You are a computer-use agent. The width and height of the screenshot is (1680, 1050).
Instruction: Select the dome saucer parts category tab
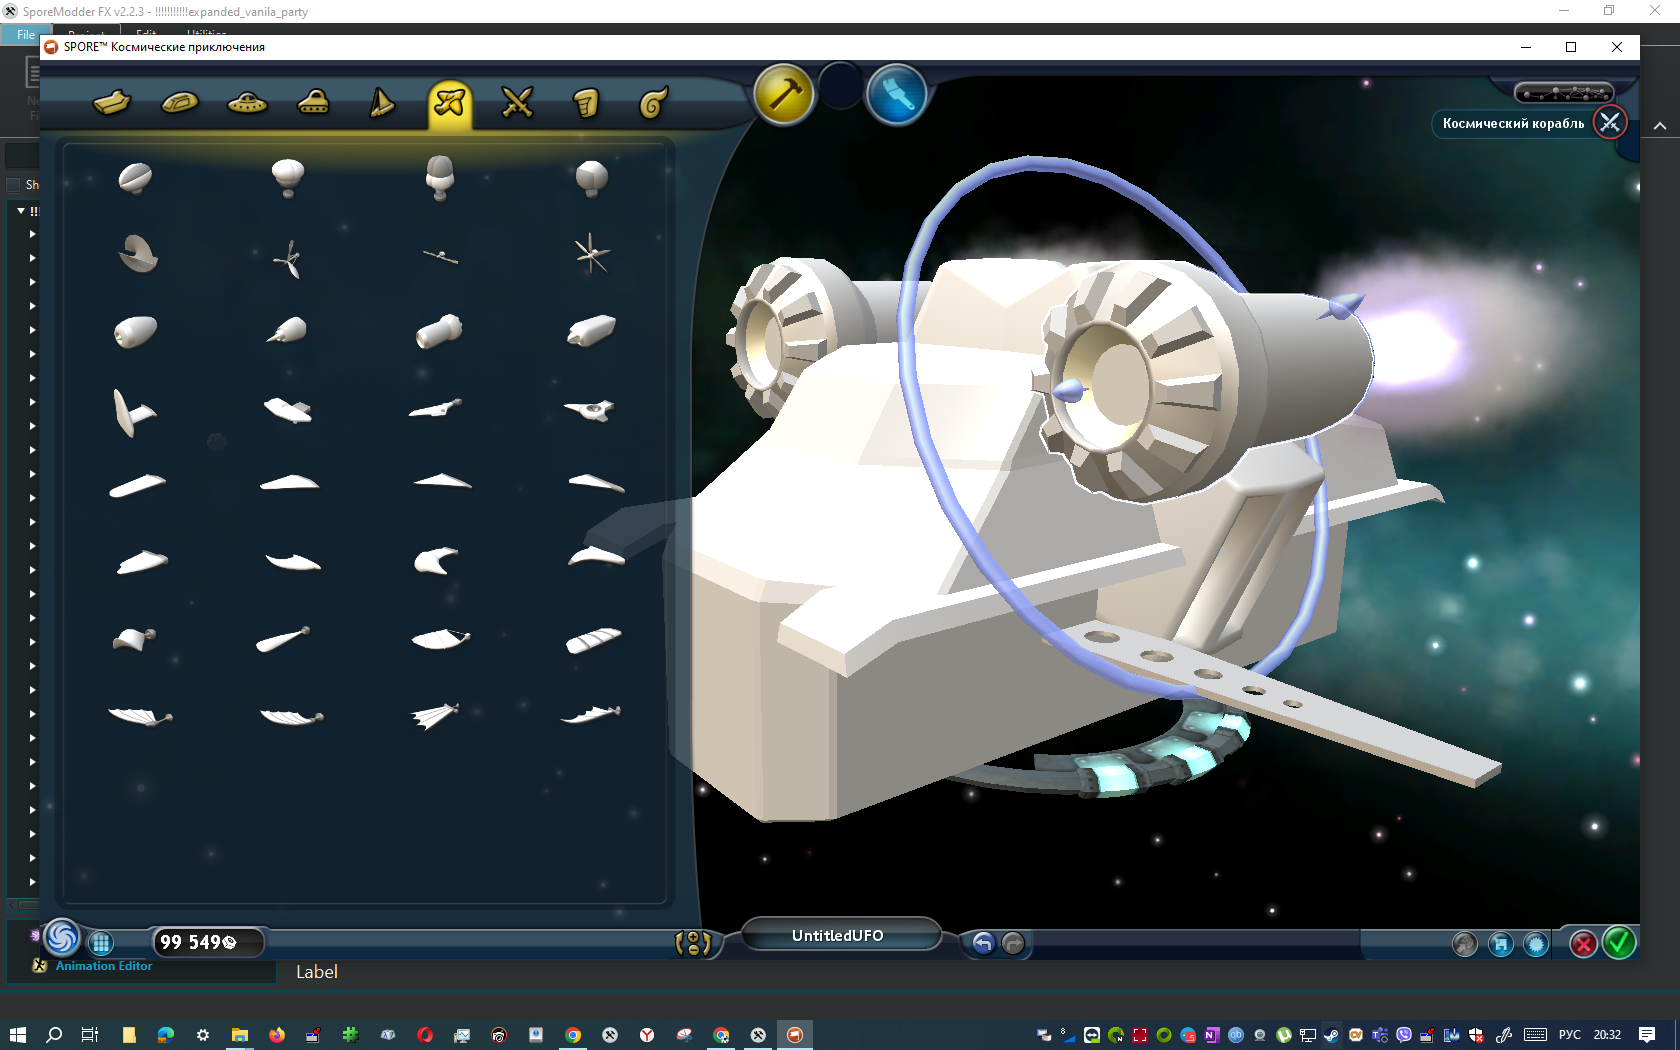tap(314, 102)
